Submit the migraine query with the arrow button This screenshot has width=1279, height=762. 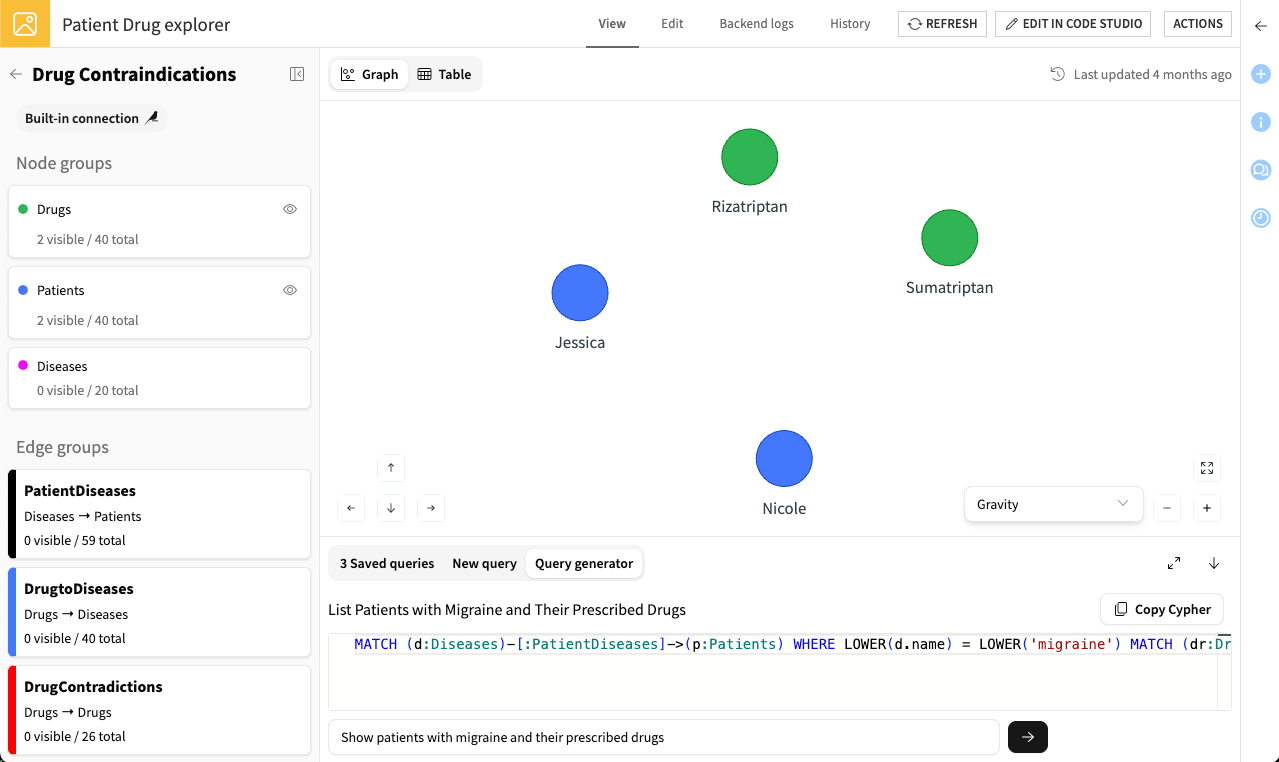pyautogui.click(x=1027, y=737)
